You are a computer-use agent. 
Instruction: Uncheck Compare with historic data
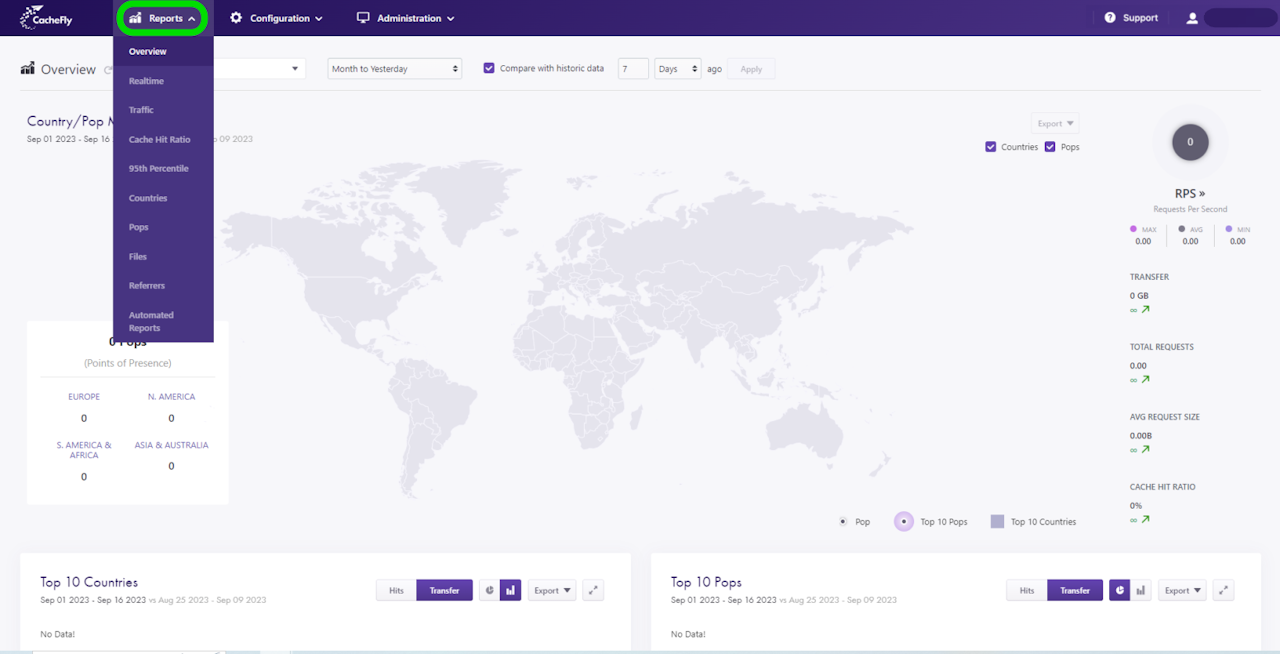[489, 69]
